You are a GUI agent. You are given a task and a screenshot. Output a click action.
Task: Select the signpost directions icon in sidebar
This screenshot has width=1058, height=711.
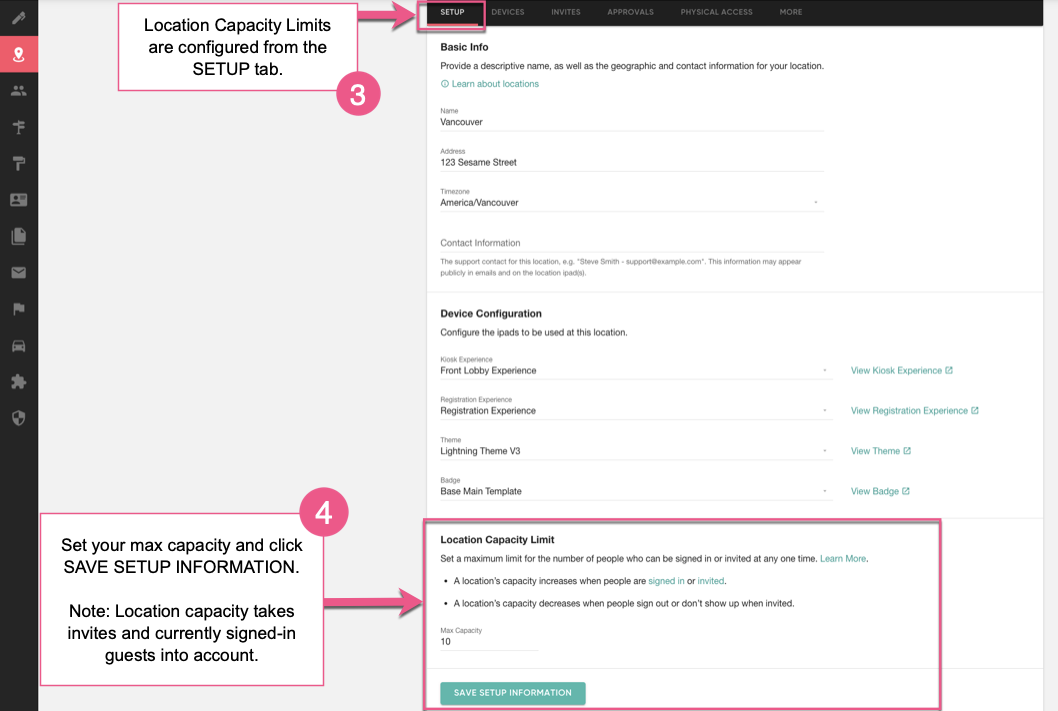click(18, 126)
